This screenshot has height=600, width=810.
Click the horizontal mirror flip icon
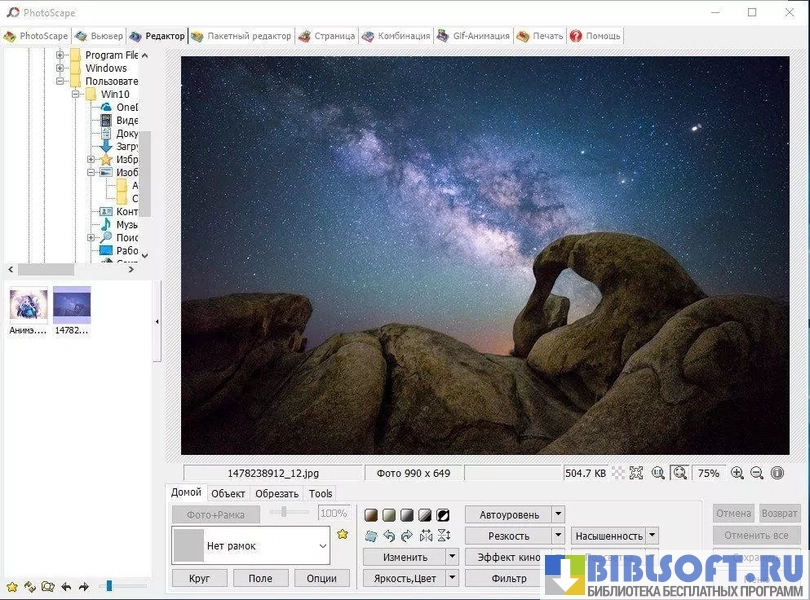tap(426, 536)
